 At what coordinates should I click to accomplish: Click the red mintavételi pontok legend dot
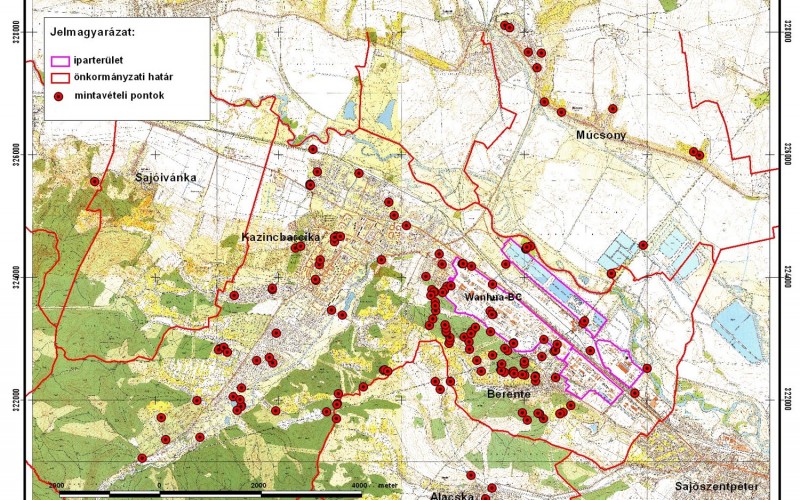point(58,96)
